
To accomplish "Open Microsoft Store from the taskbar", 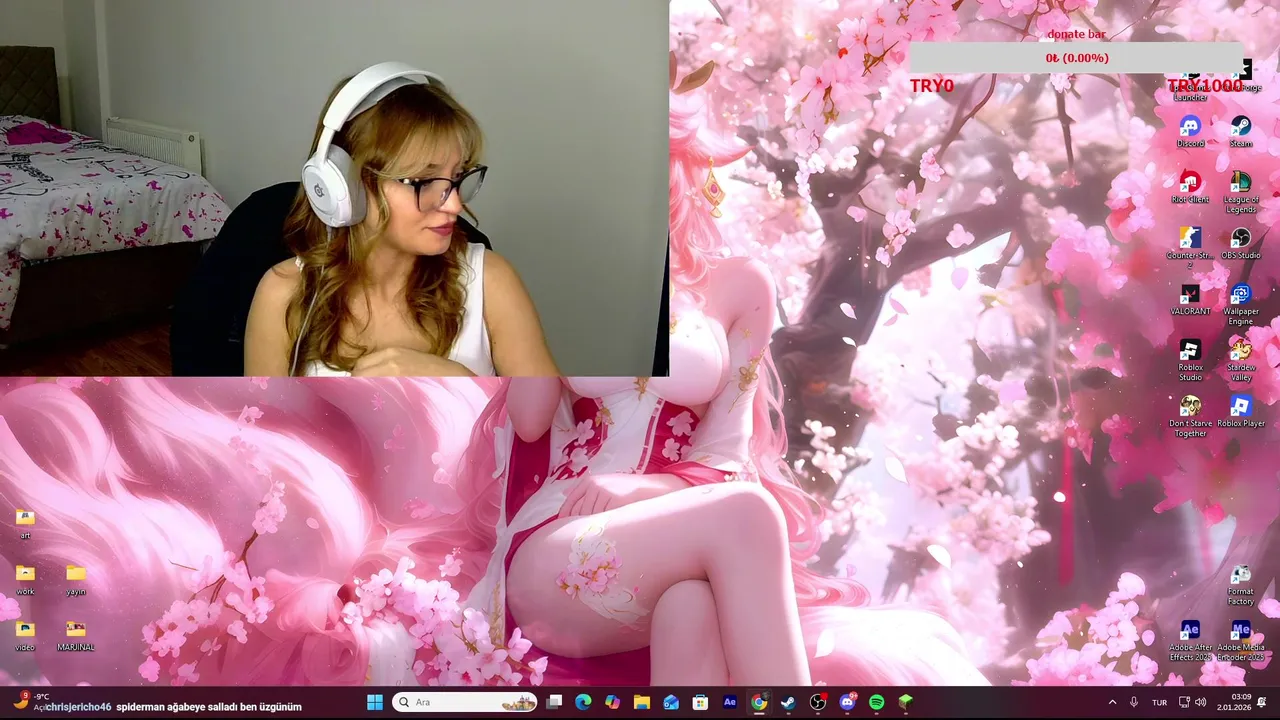I will tap(700, 702).
